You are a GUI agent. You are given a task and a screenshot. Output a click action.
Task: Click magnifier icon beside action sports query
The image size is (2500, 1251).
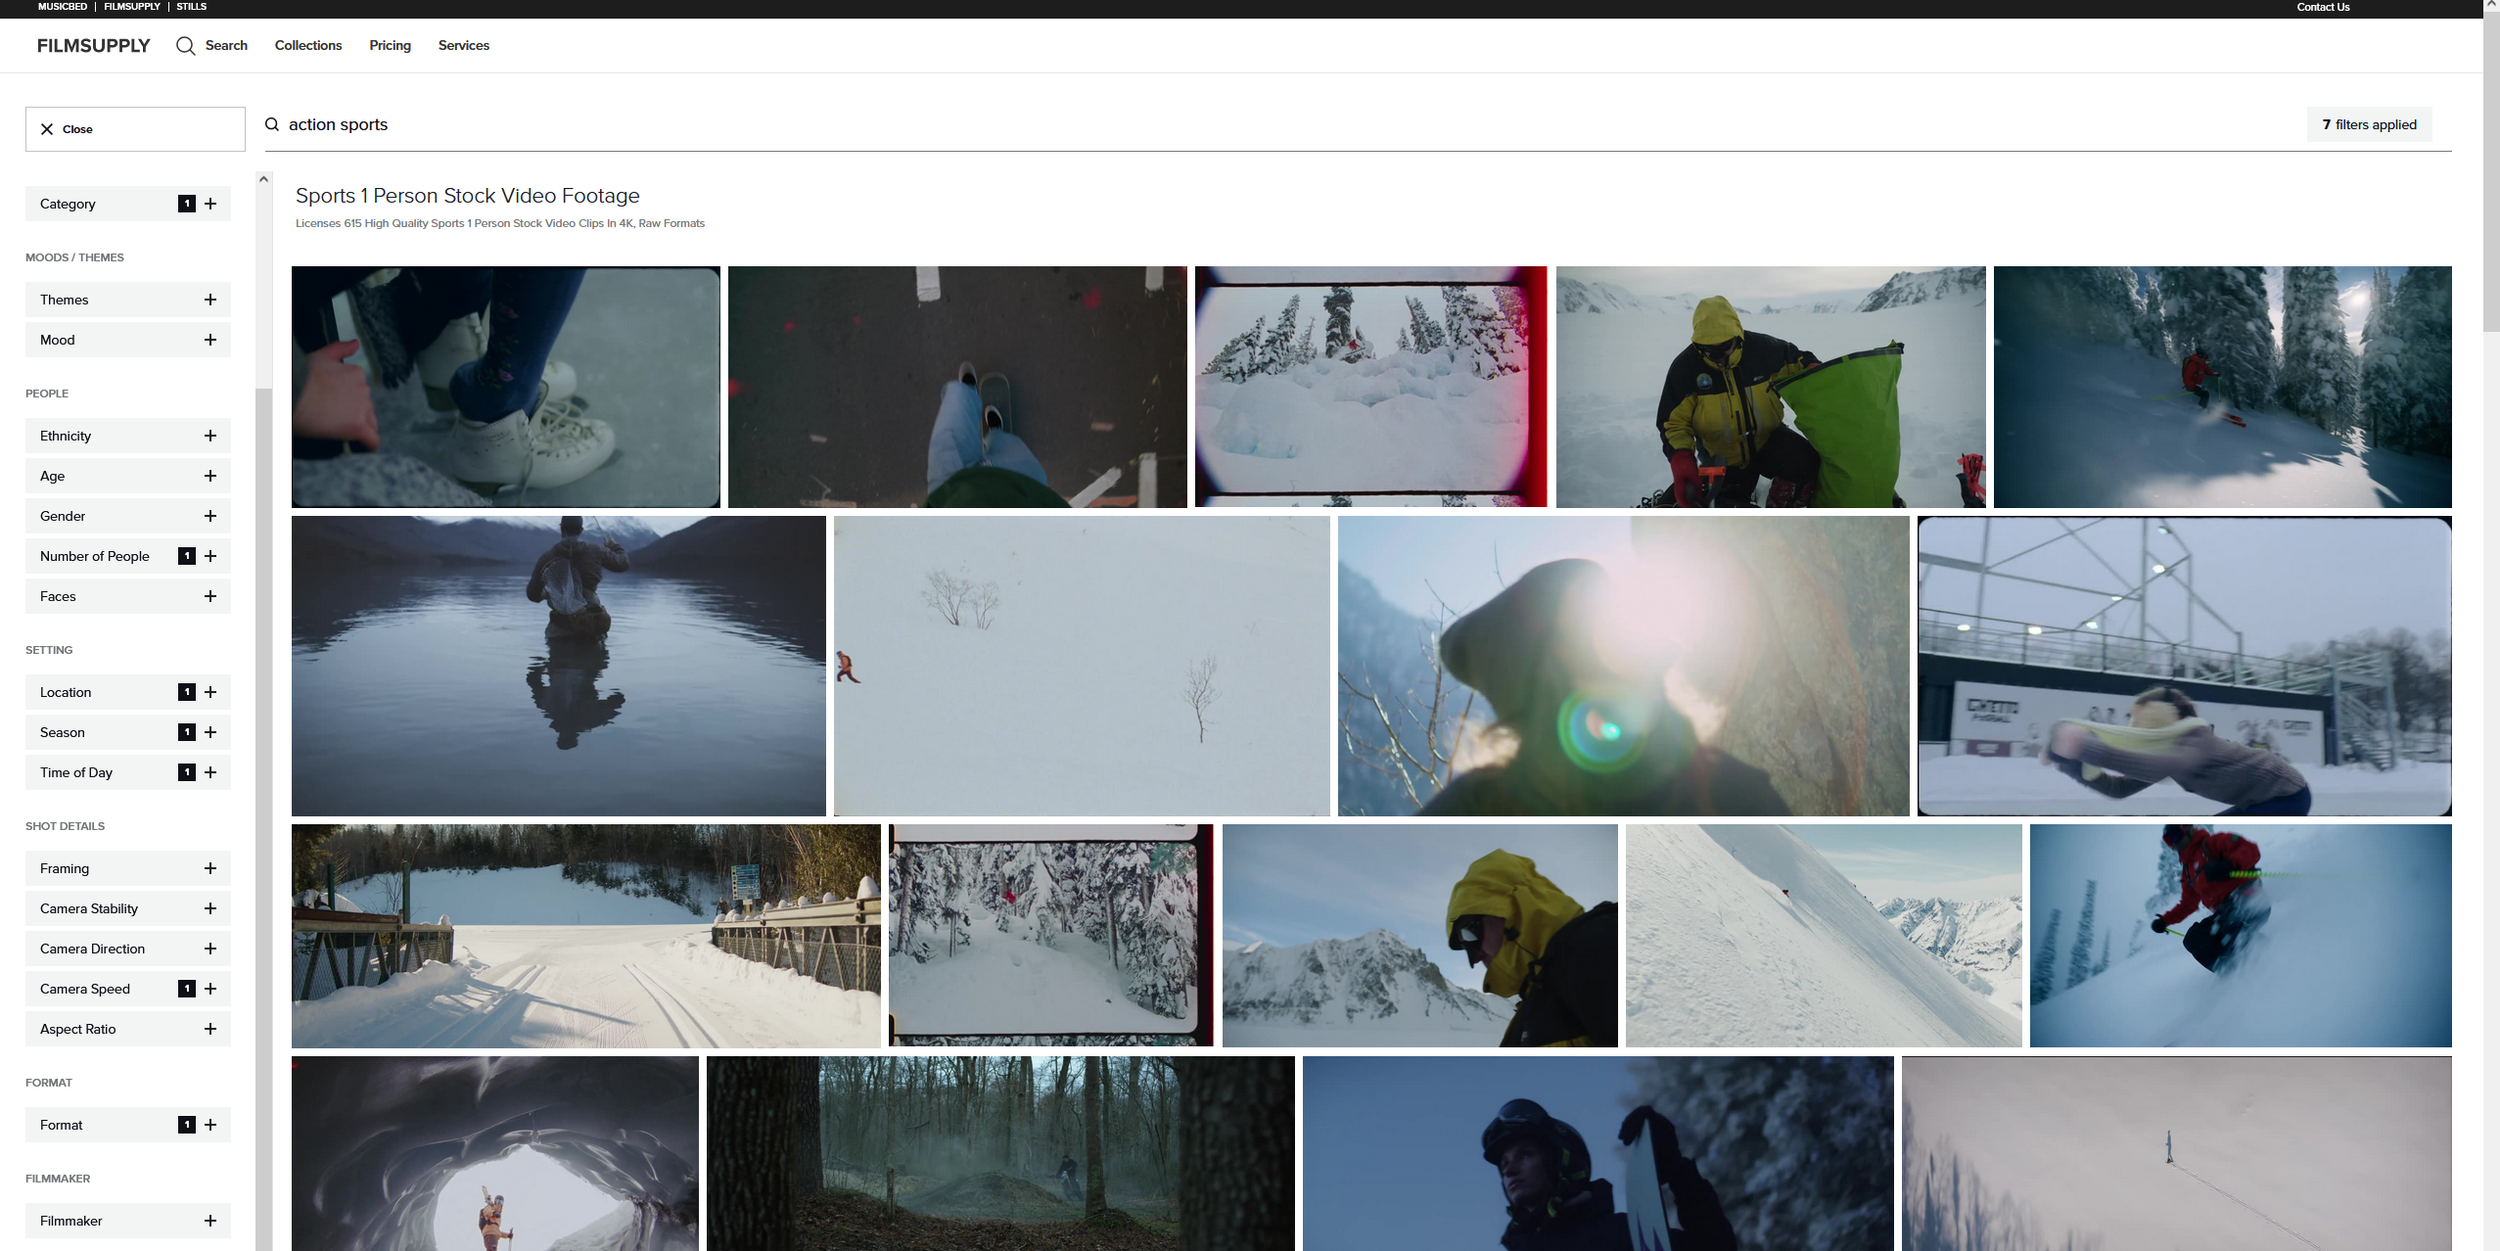click(x=272, y=125)
